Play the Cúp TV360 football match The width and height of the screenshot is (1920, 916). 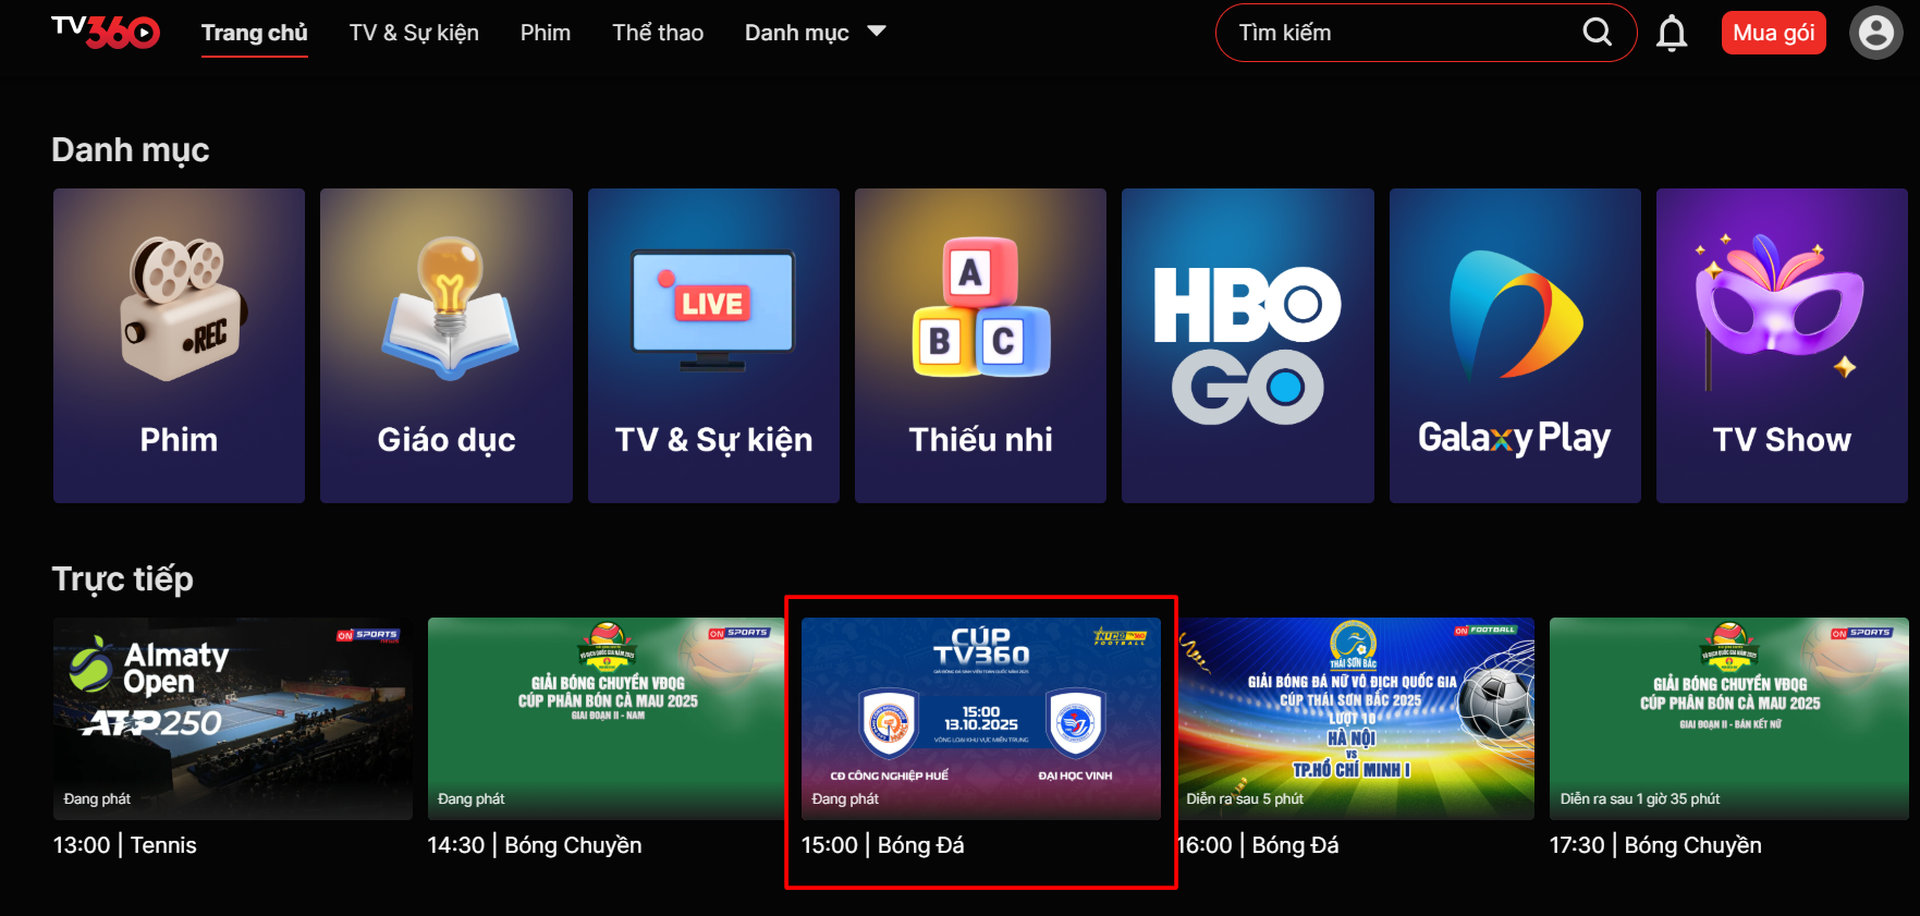click(980, 718)
